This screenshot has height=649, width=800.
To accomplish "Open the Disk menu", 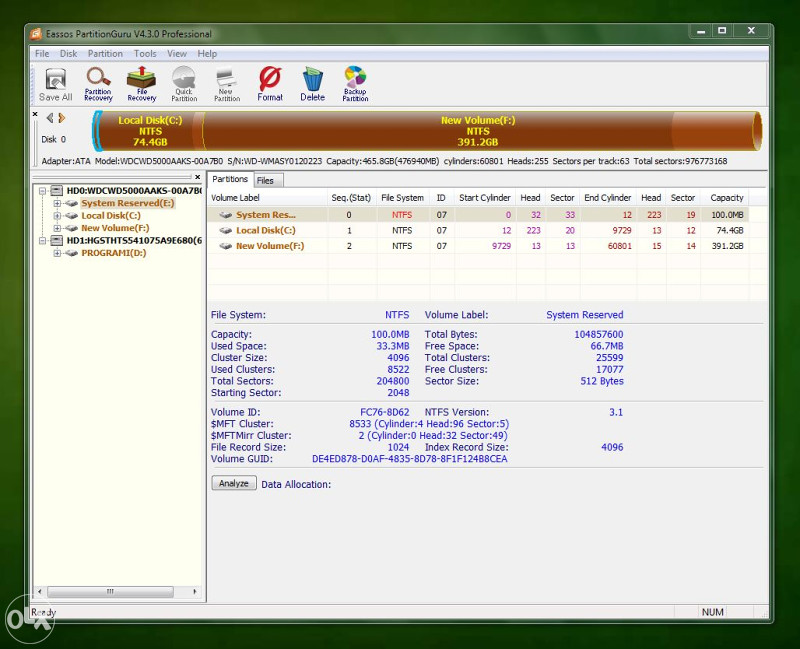I will (68, 54).
